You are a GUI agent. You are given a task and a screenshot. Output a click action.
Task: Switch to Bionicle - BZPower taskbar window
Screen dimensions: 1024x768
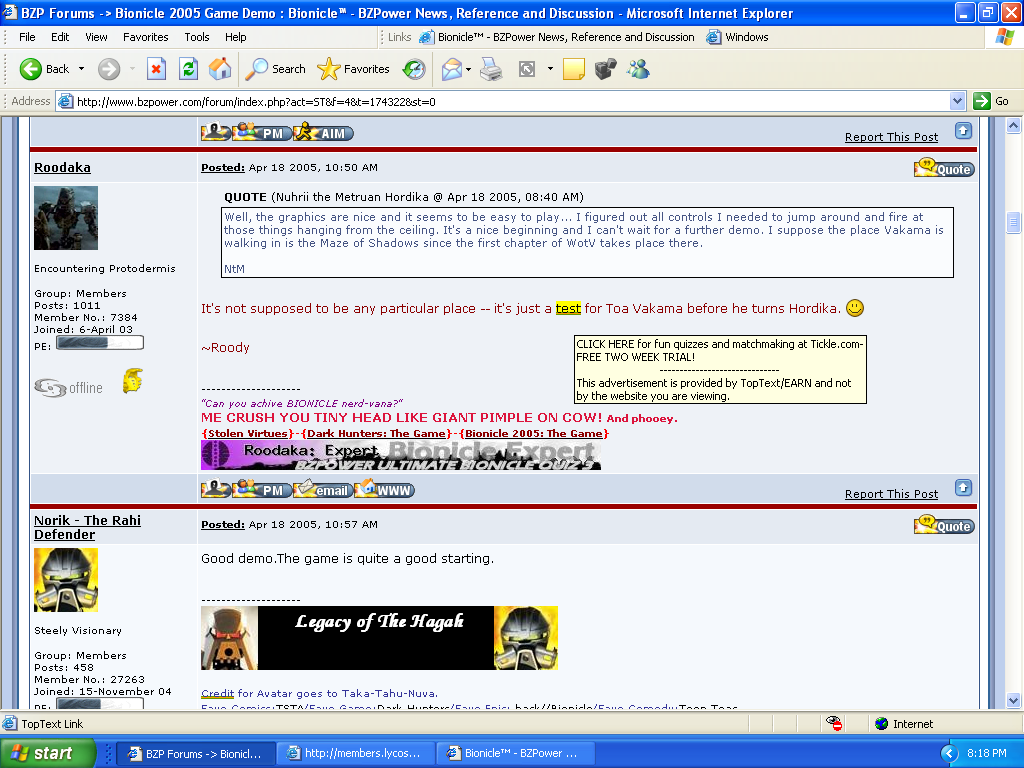[513, 753]
